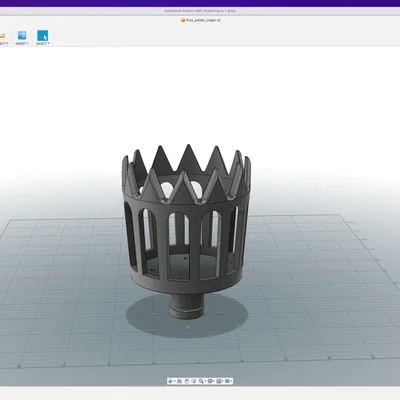Activate the Select tool icon

click(x=42, y=35)
